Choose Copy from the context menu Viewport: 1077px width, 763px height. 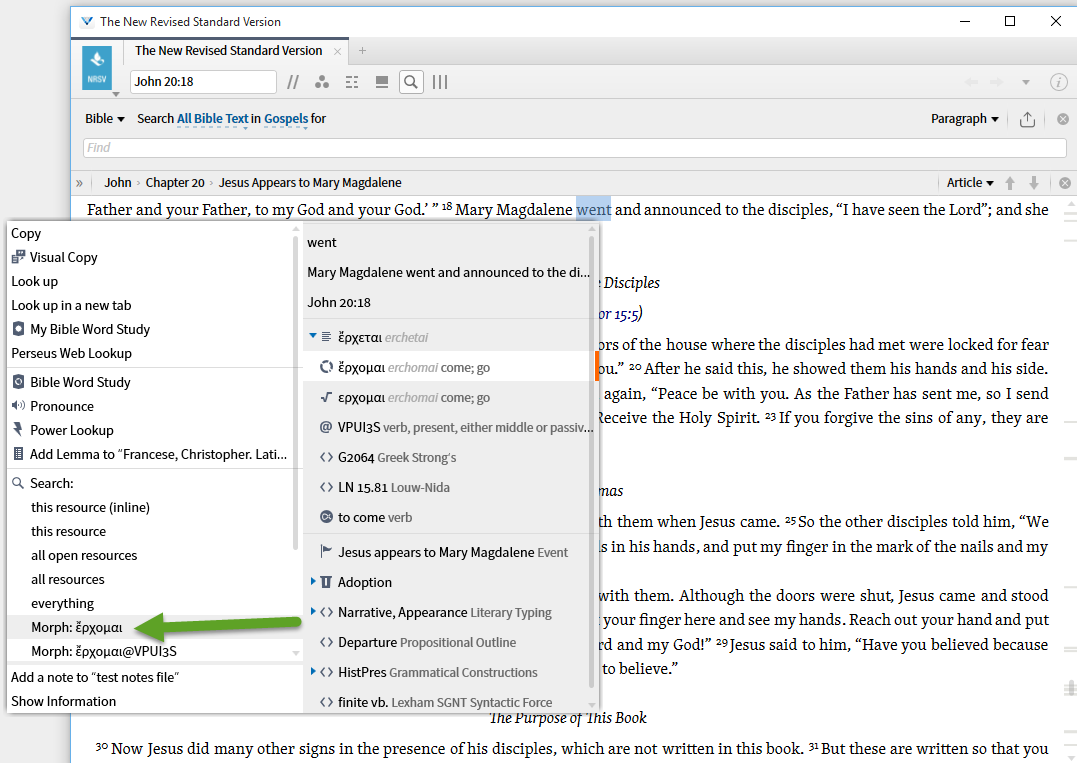click(26, 234)
